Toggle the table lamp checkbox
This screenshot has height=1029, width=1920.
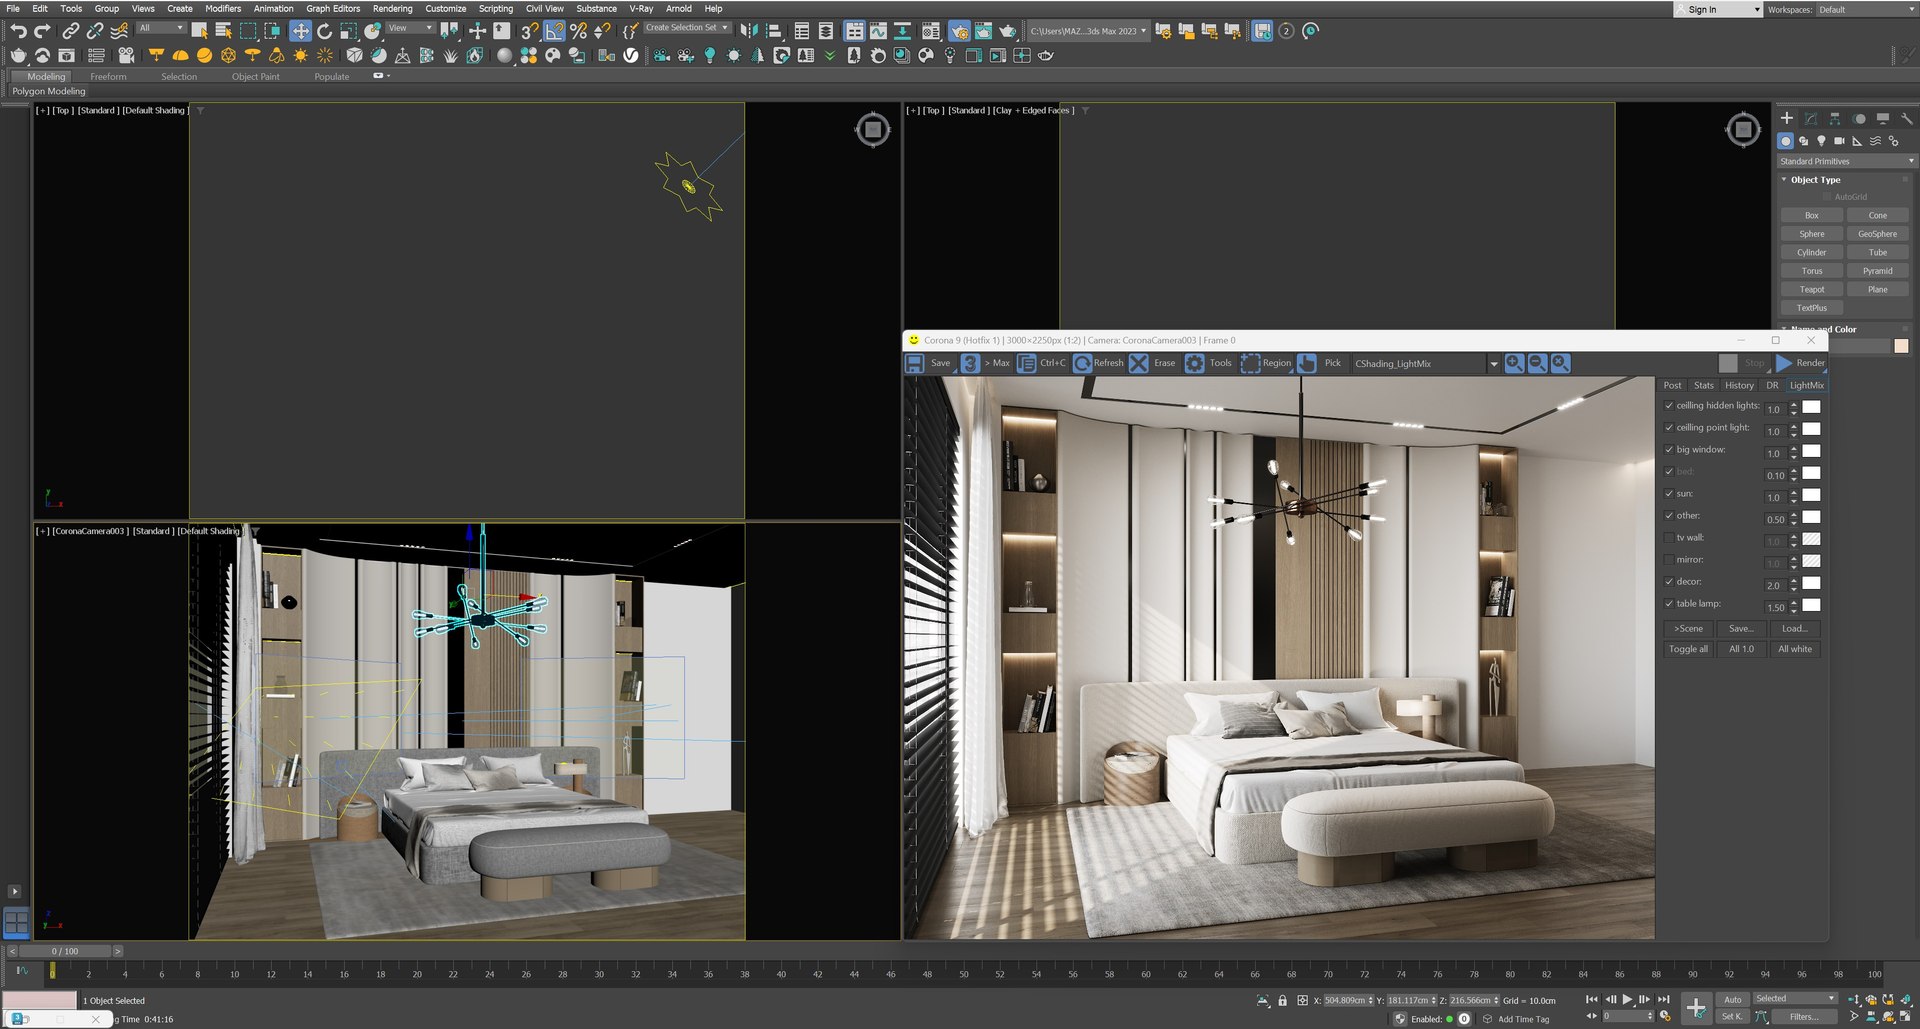tap(1669, 604)
